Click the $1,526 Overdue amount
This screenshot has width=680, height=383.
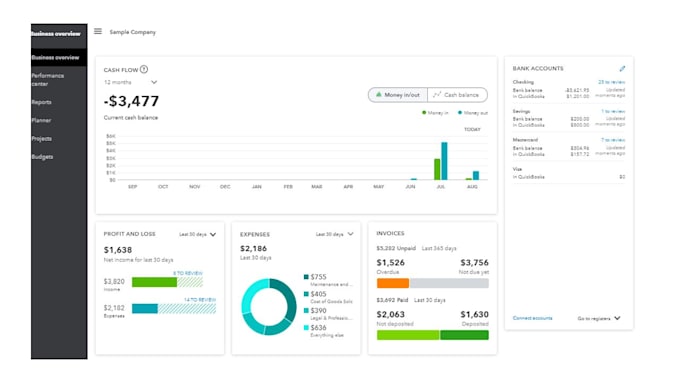pyautogui.click(x=390, y=262)
